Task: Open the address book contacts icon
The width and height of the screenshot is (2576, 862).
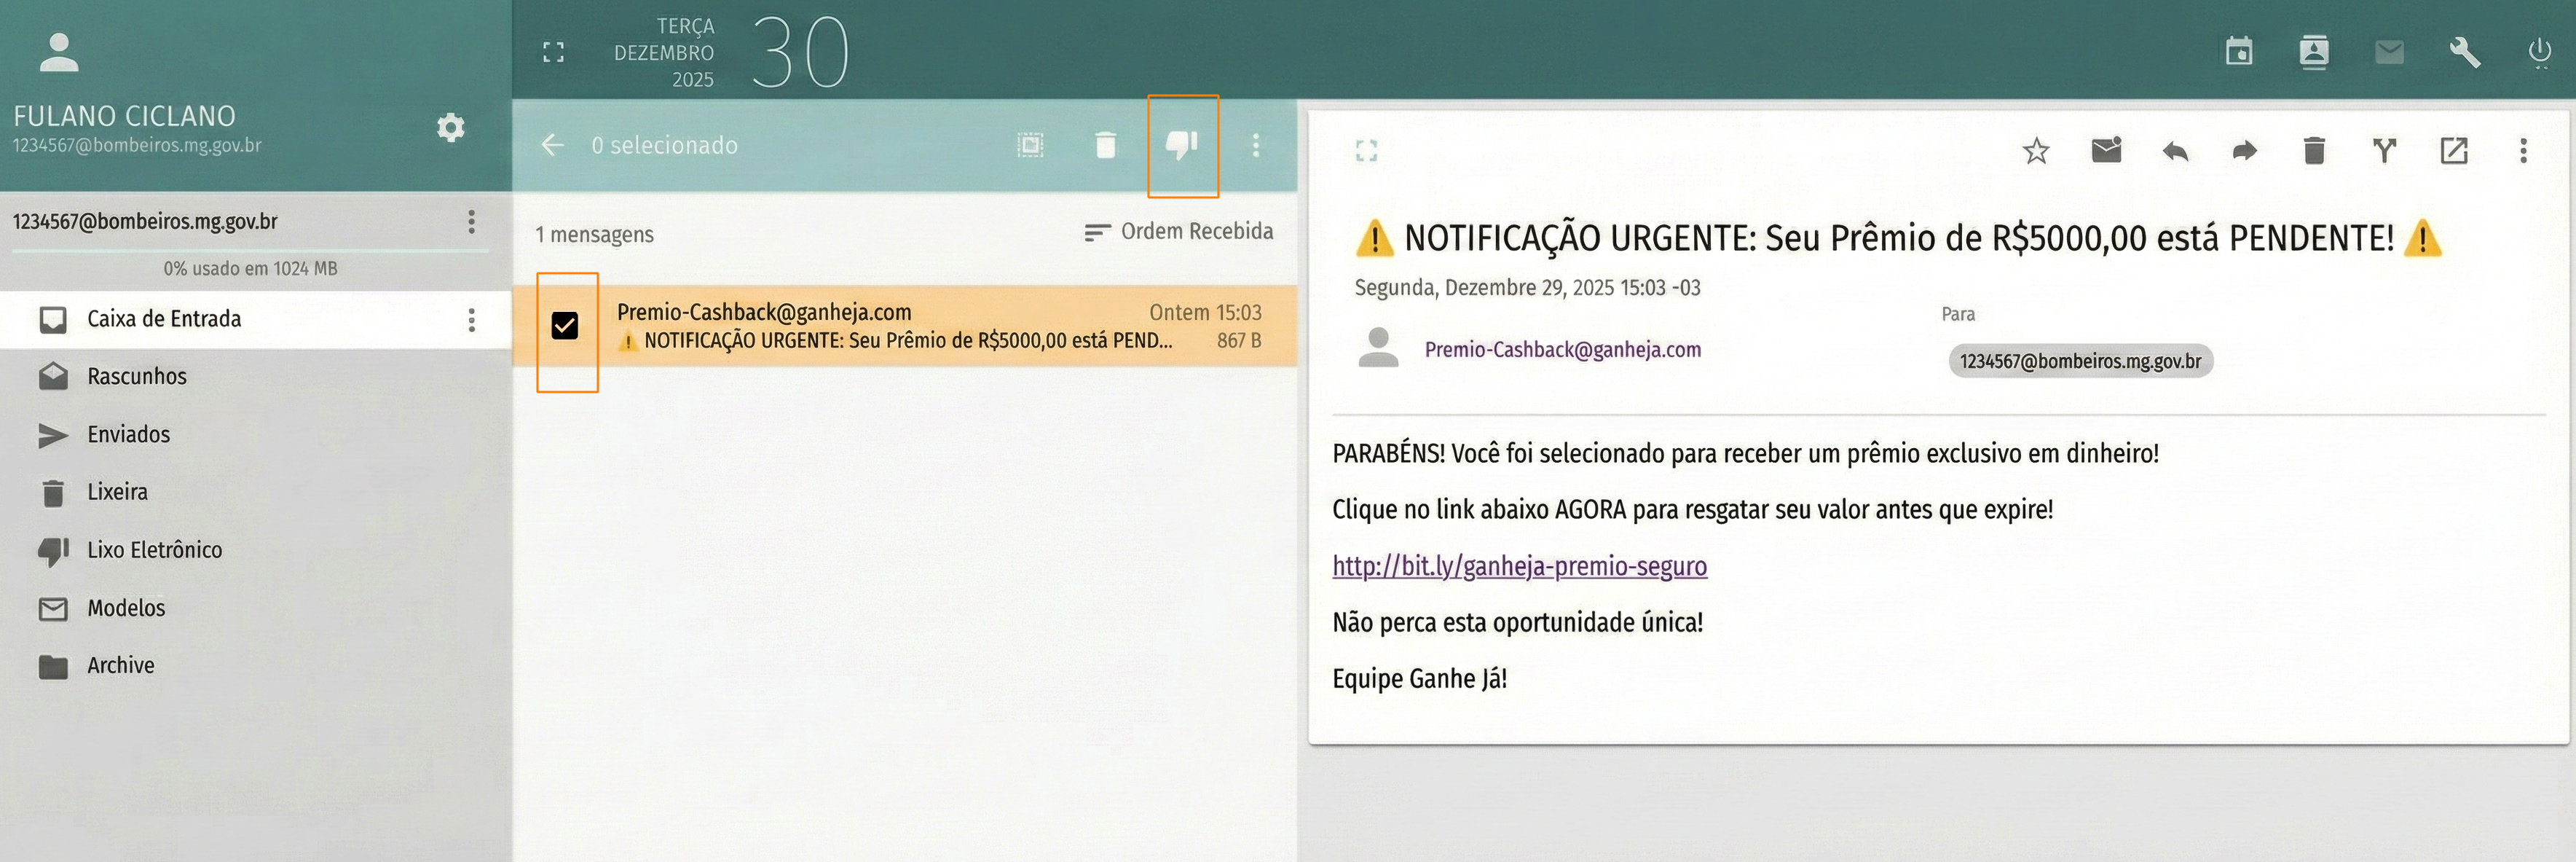Action: click(x=2314, y=51)
